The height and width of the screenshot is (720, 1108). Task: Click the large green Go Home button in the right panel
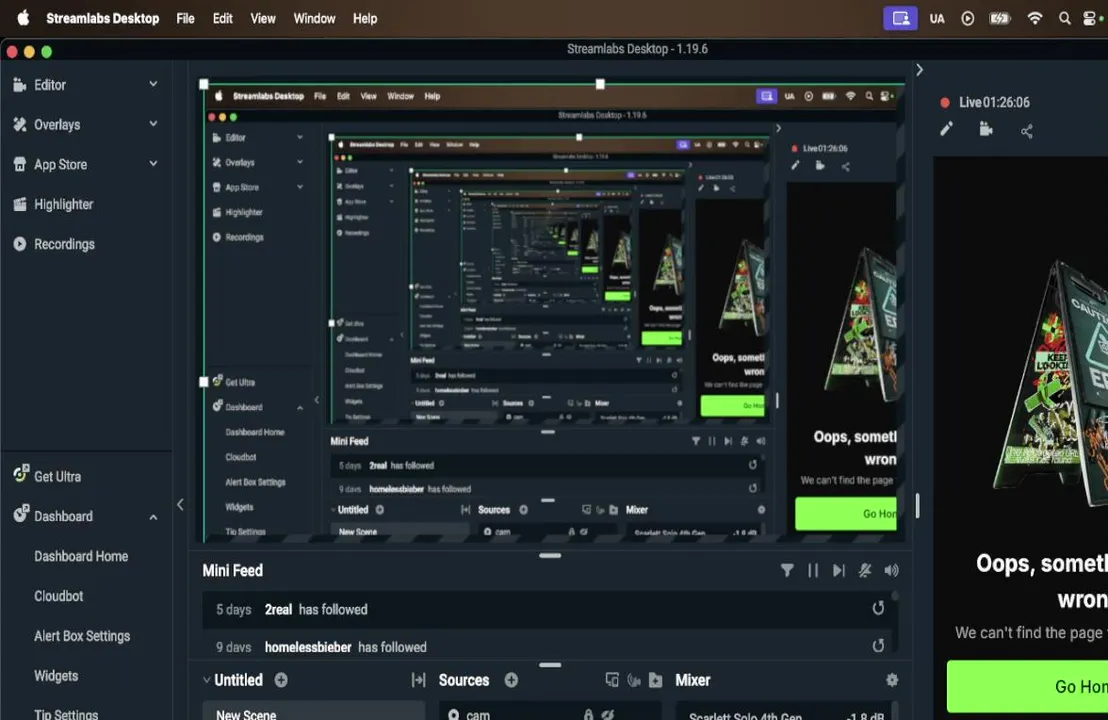pos(1027,686)
